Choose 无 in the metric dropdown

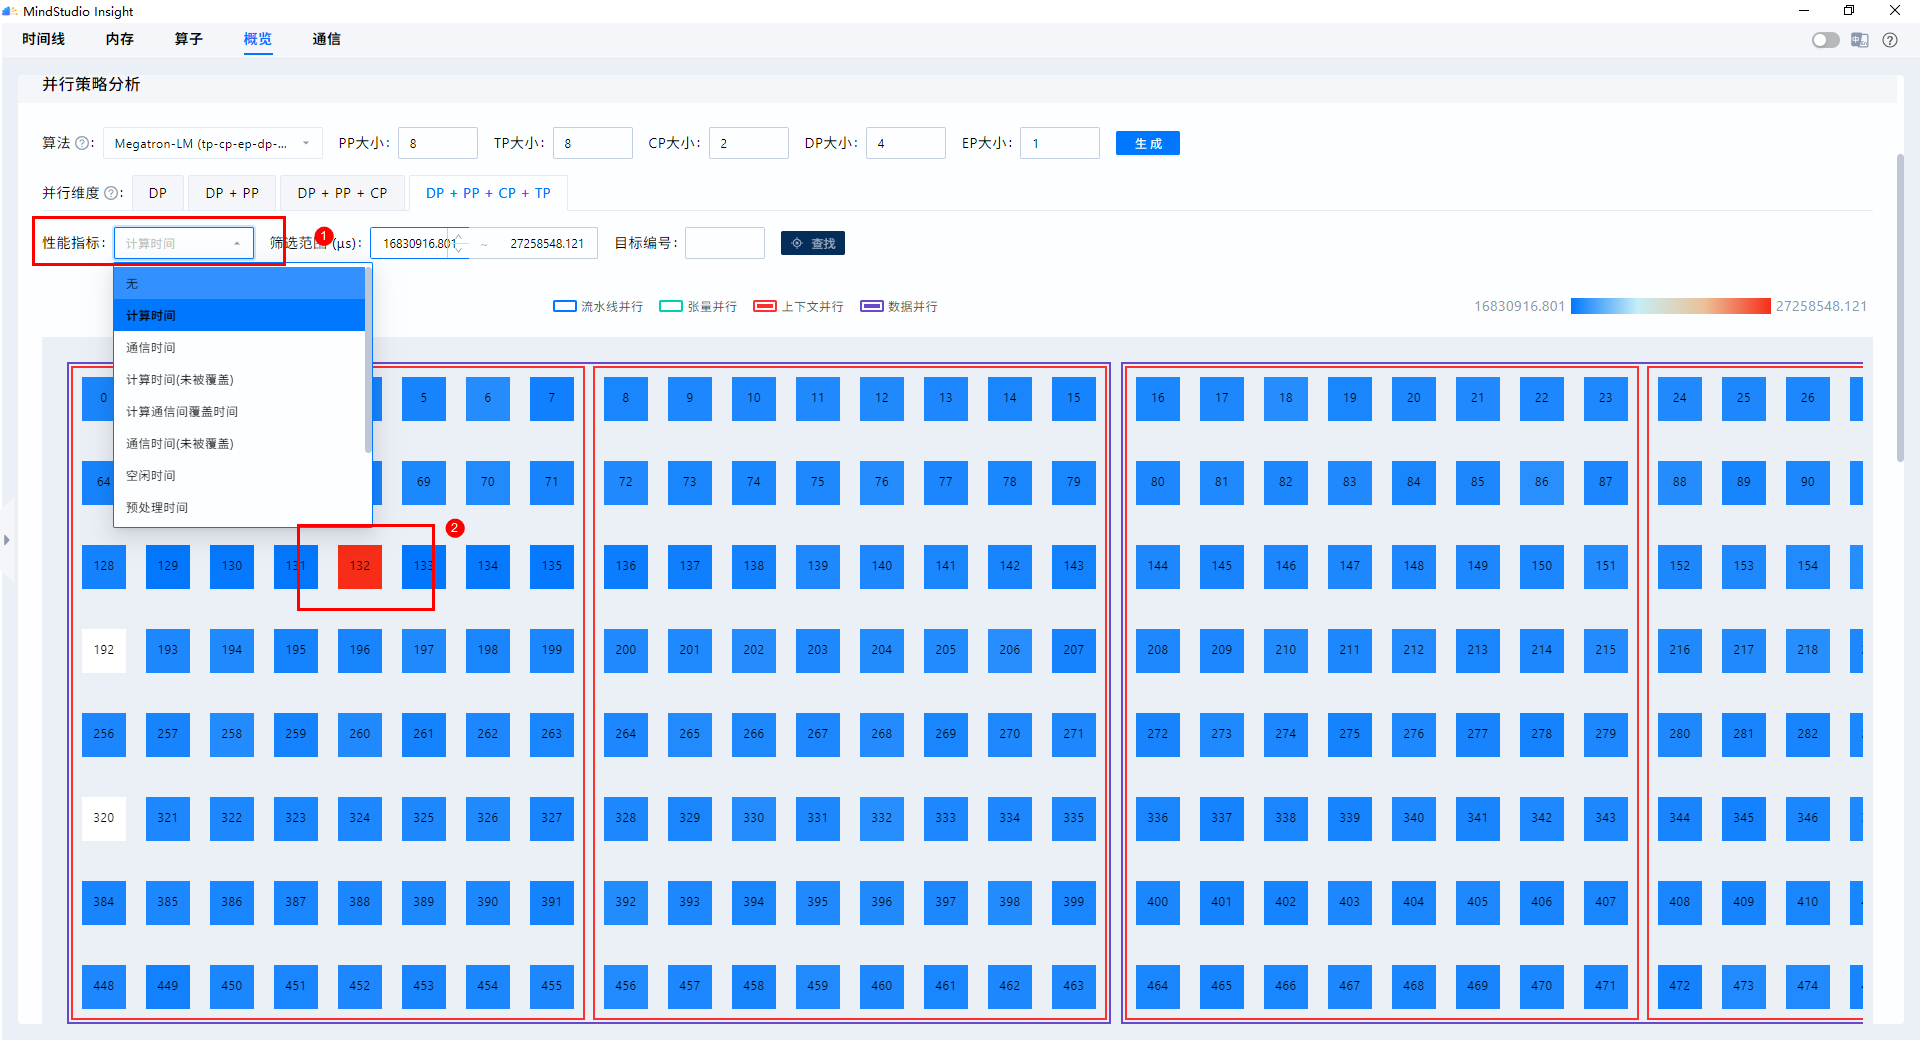pyautogui.click(x=239, y=284)
